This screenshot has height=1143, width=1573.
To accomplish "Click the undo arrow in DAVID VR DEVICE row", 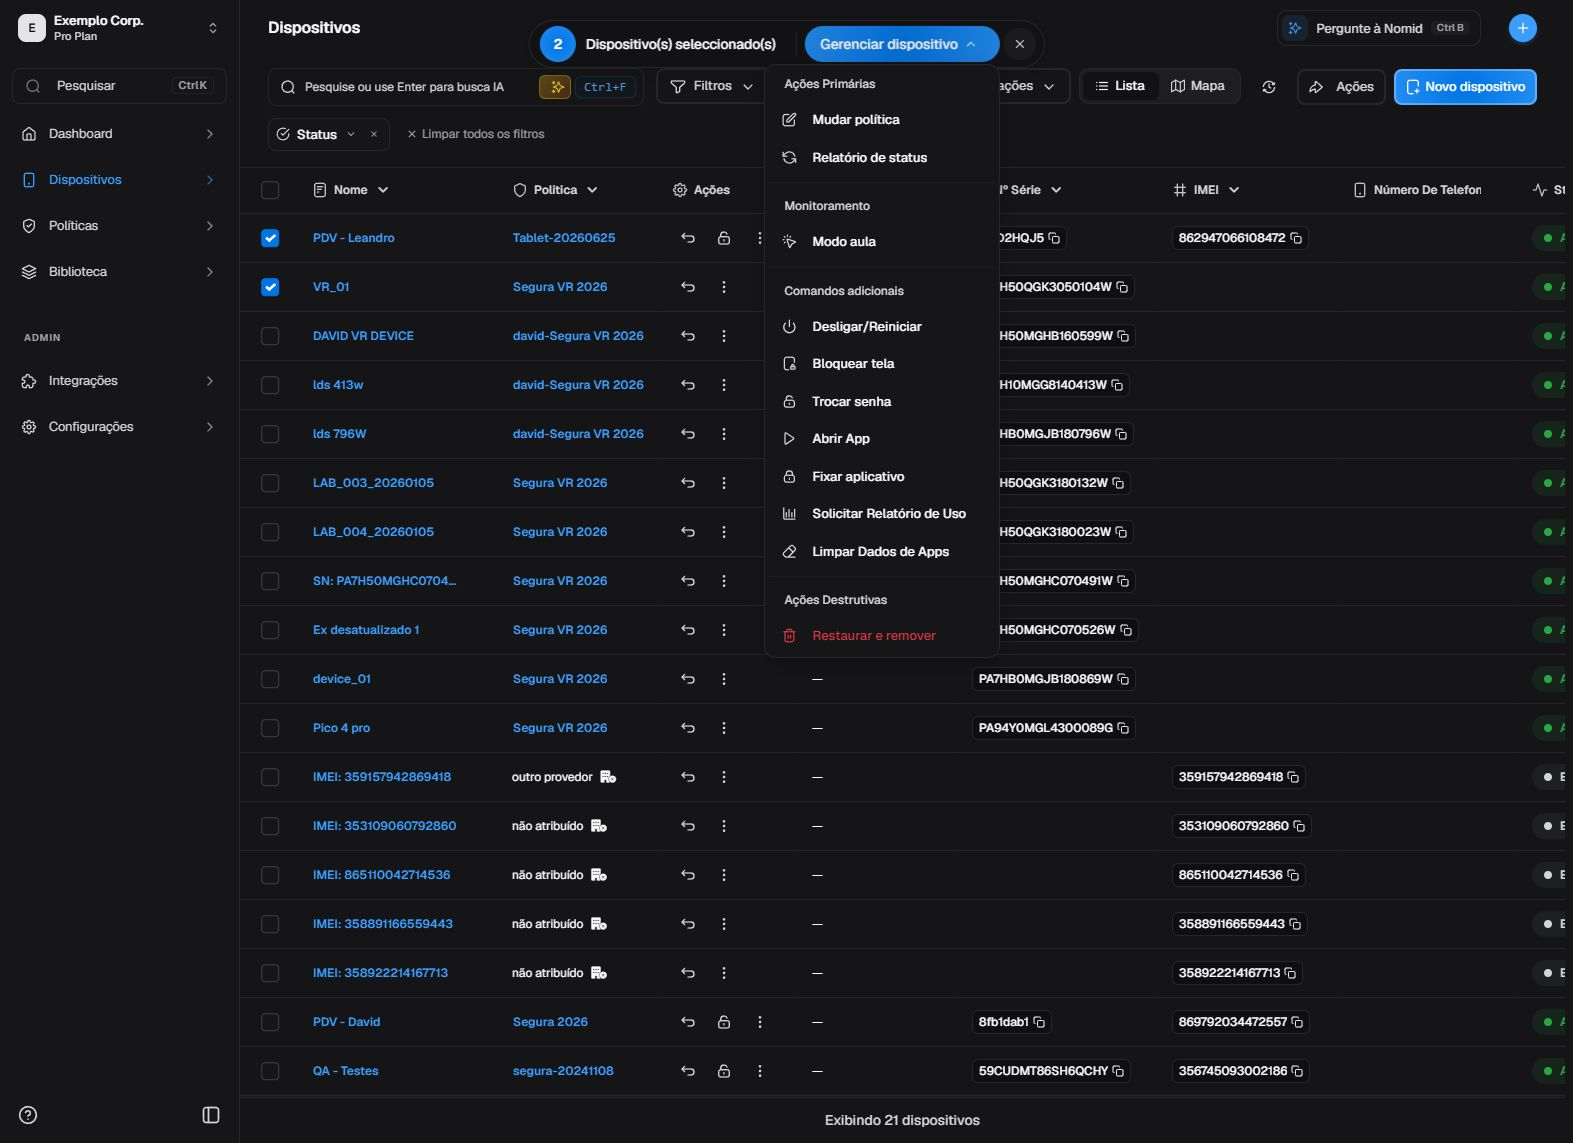I will (688, 336).
